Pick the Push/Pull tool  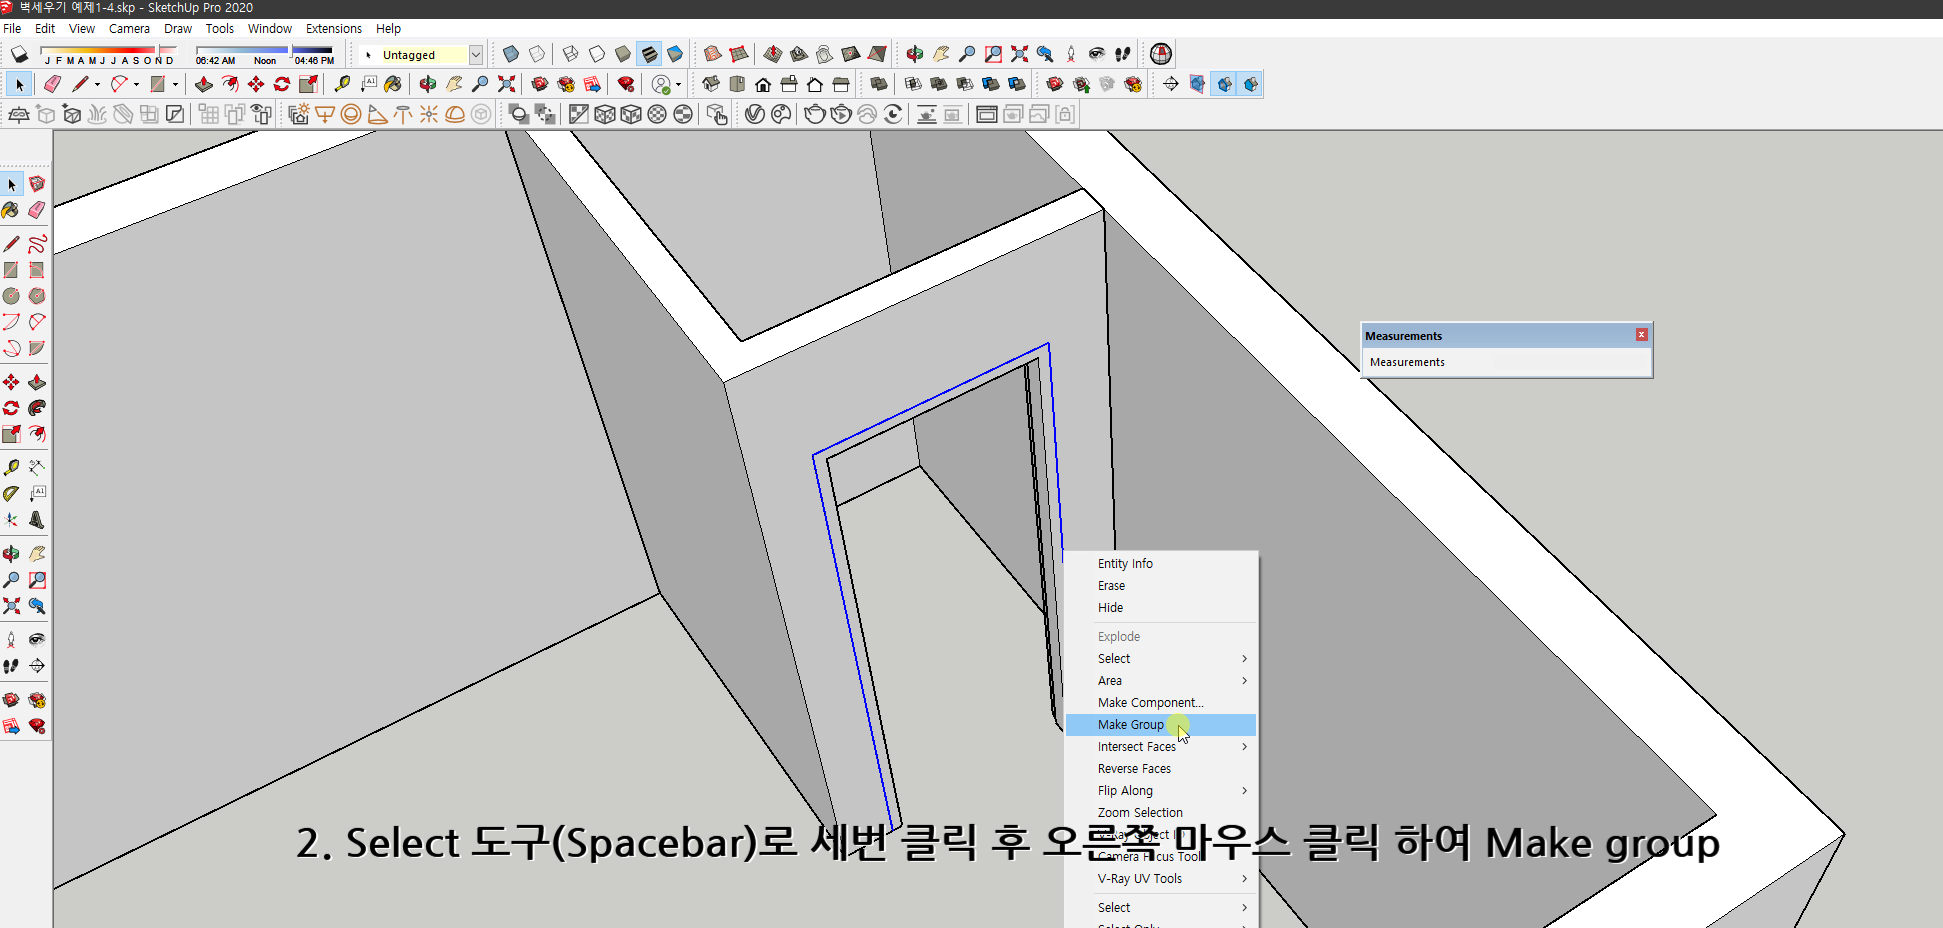pyautogui.click(x=204, y=84)
